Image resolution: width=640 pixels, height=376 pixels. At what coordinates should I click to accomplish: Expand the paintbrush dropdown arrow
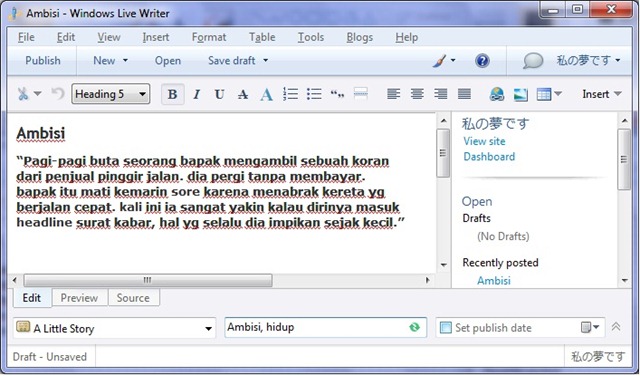(453, 60)
